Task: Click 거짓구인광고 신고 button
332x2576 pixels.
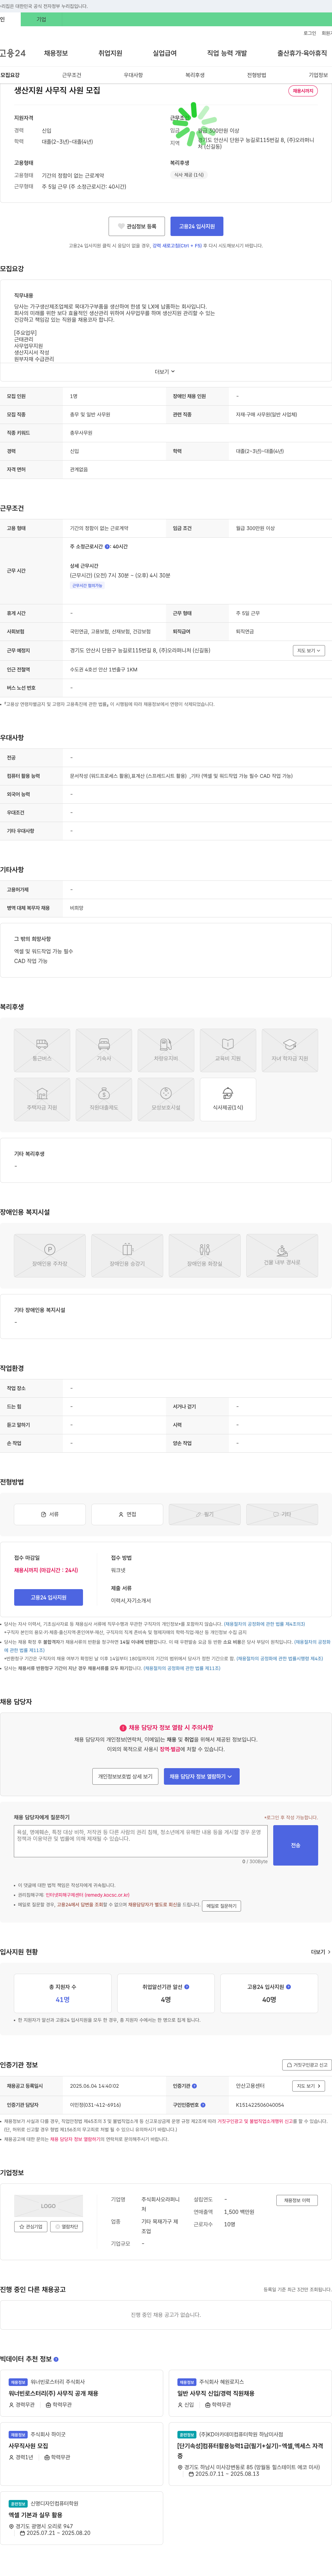Action: [307, 2065]
